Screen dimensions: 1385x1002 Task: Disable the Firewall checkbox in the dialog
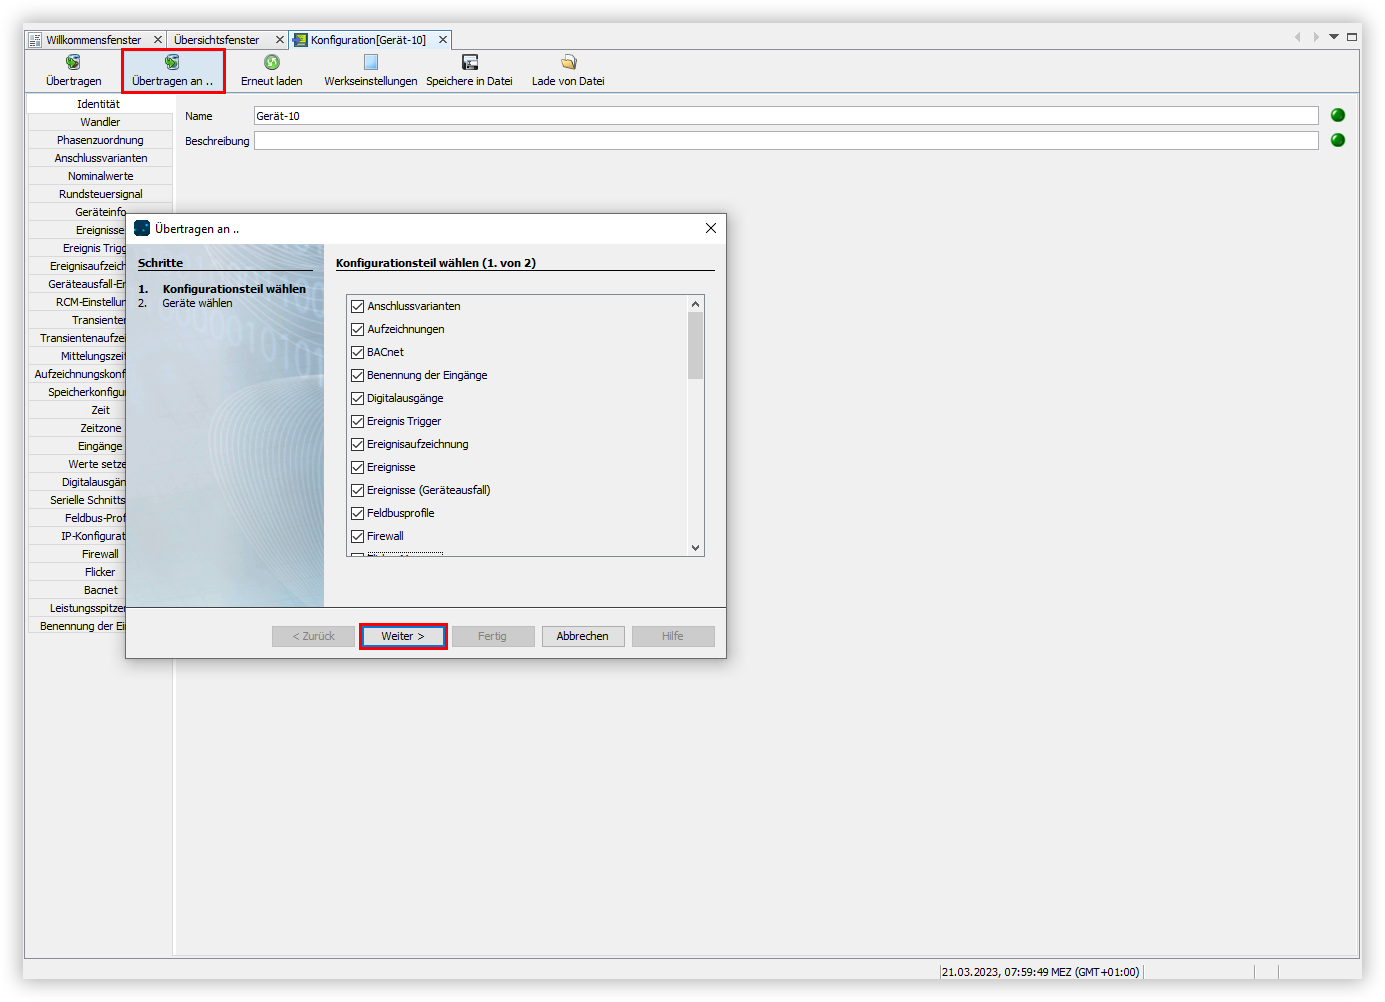pyautogui.click(x=358, y=536)
